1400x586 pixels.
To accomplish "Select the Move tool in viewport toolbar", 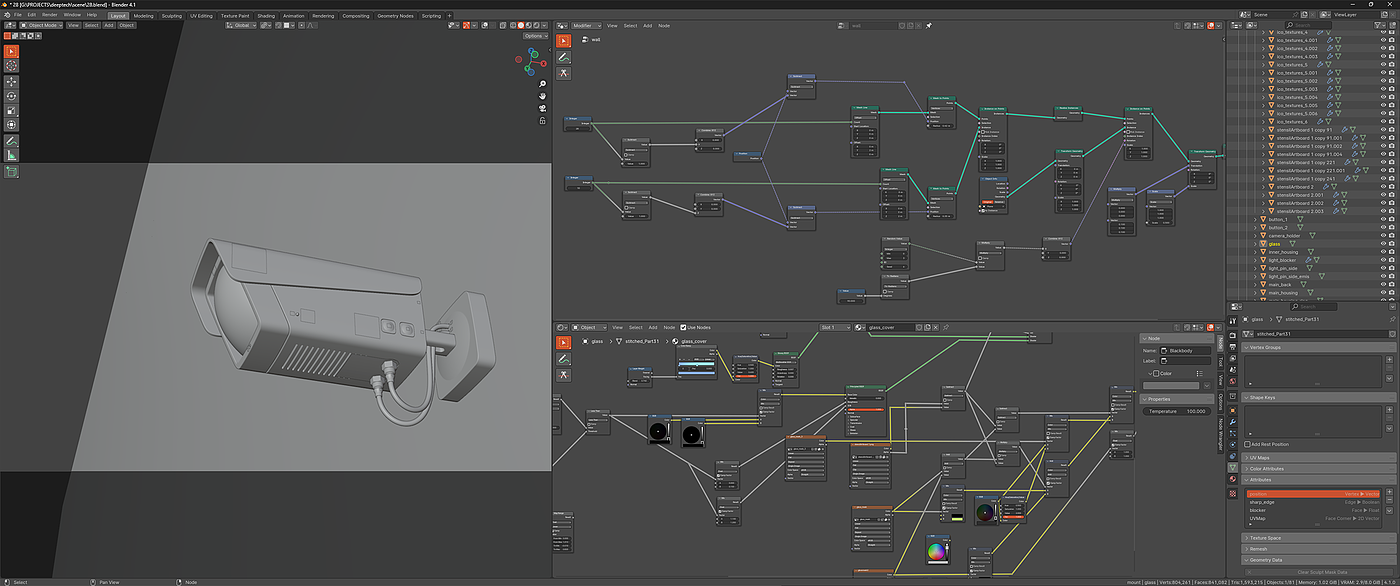I will click(x=12, y=82).
